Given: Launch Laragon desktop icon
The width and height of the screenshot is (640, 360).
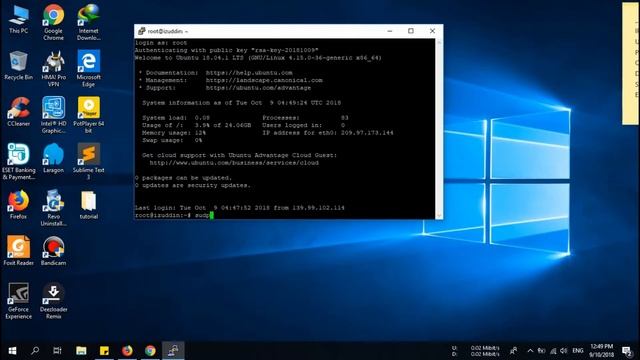Looking at the screenshot, I should click(x=53, y=158).
